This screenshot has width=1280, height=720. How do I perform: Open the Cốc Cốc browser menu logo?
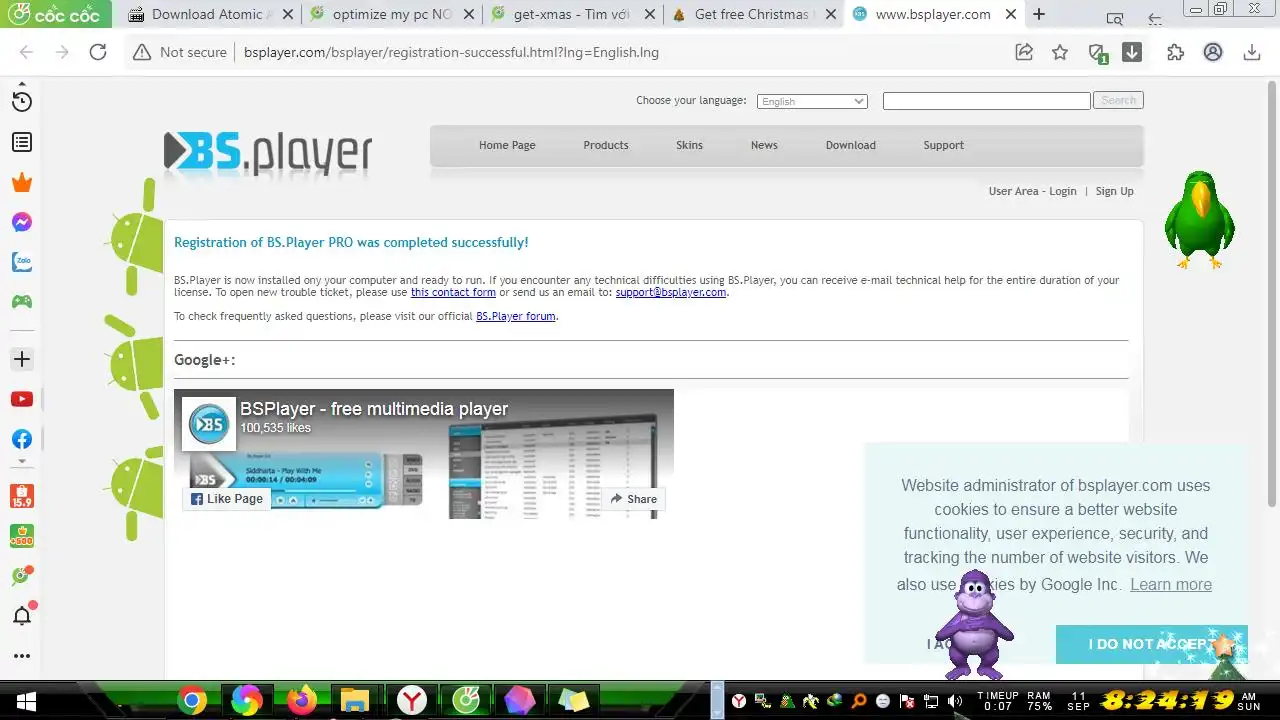(55, 14)
